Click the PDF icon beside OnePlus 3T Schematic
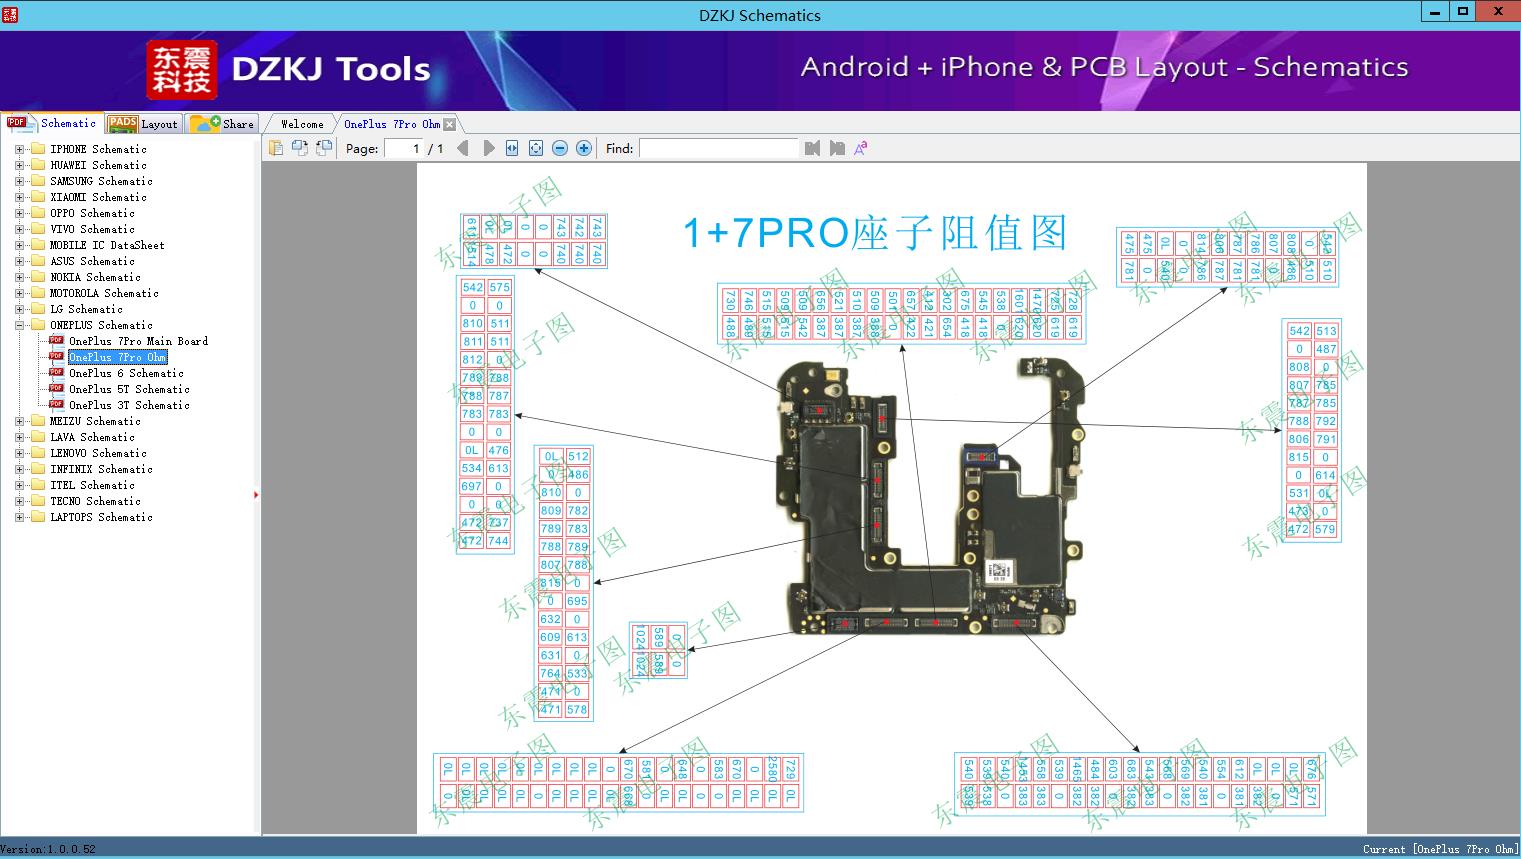 56,405
